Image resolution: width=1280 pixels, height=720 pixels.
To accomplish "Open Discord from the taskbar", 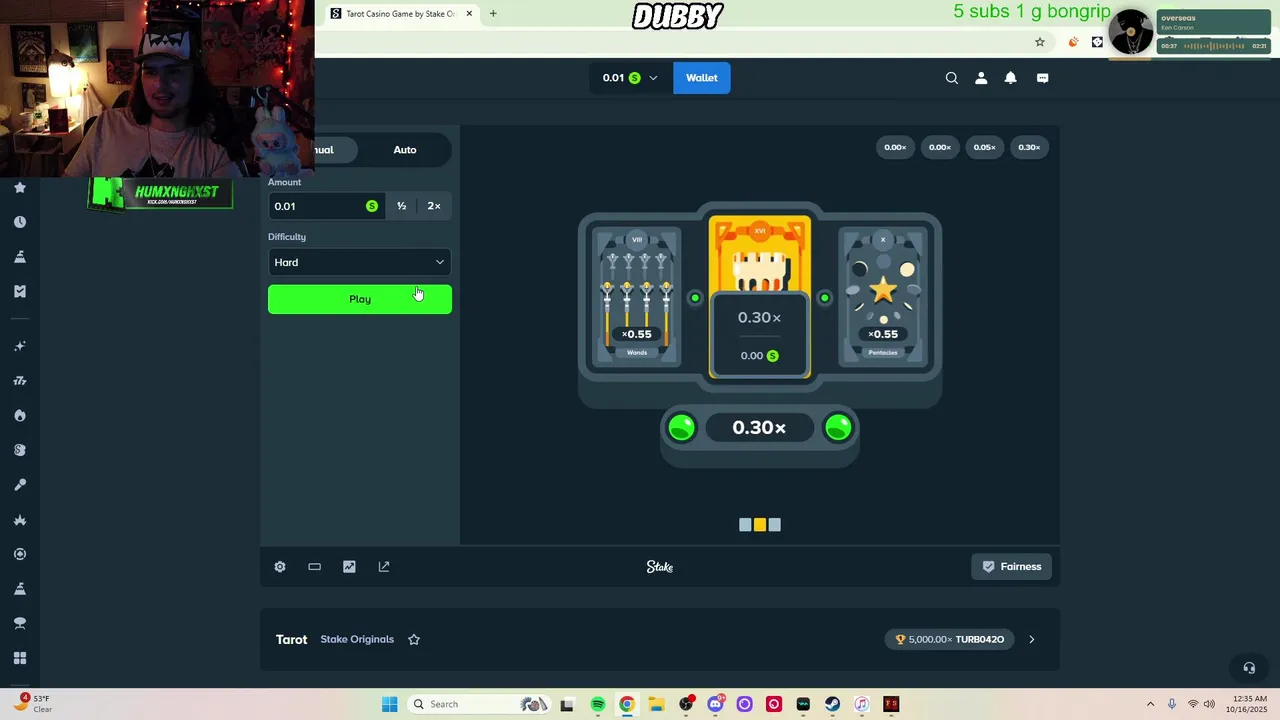I will (x=715, y=705).
